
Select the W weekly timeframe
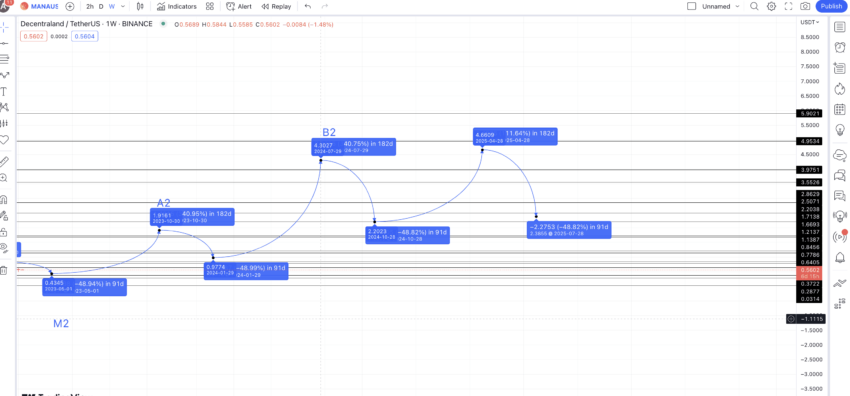(112, 7)
